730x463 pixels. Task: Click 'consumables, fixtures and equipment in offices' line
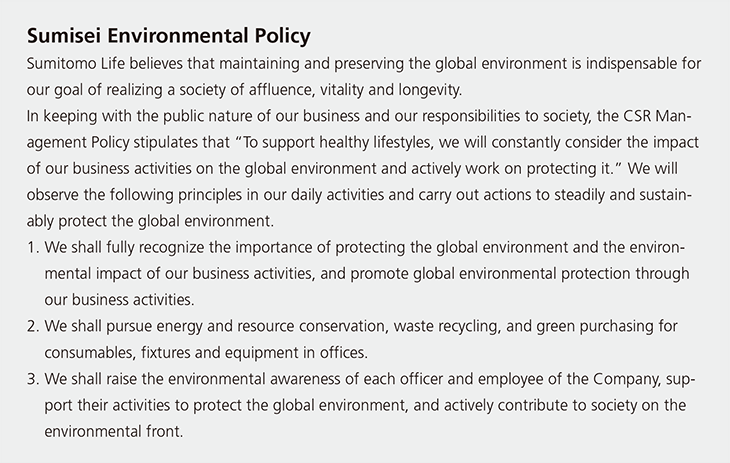206,353
